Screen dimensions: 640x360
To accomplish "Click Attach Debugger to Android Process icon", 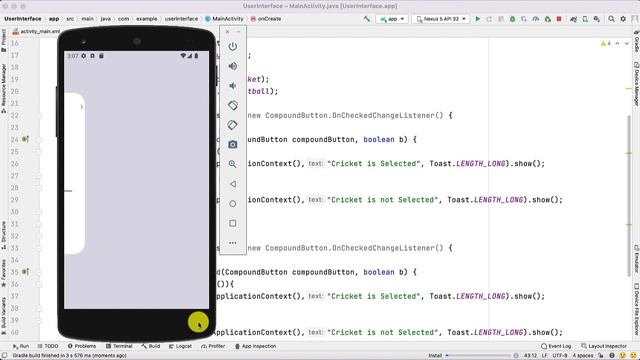I will (x=547, y=19).
